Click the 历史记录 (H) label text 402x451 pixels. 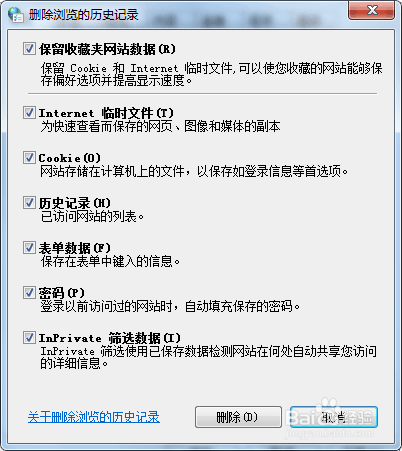(x=74, y=203)
